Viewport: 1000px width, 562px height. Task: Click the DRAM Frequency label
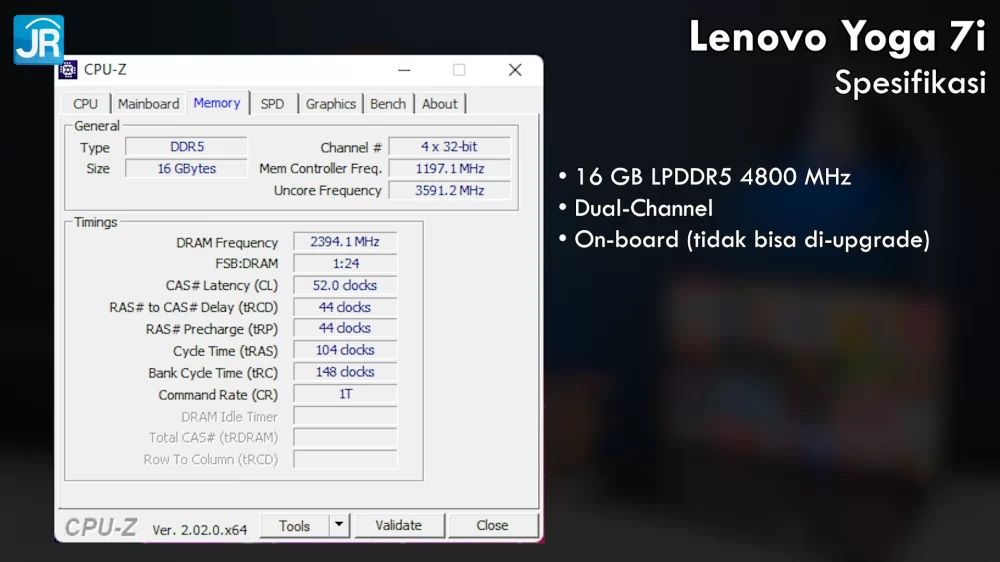(x=227, y=242)
